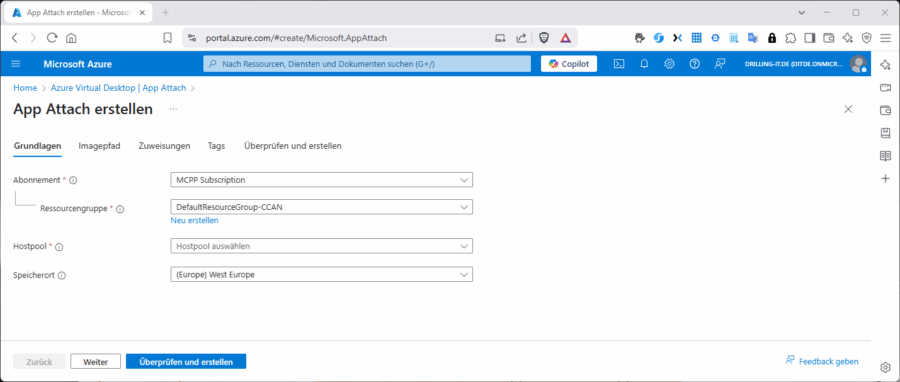Open the Ressourcengruppe dropdown
900x382 pixels.
point(321,207)
